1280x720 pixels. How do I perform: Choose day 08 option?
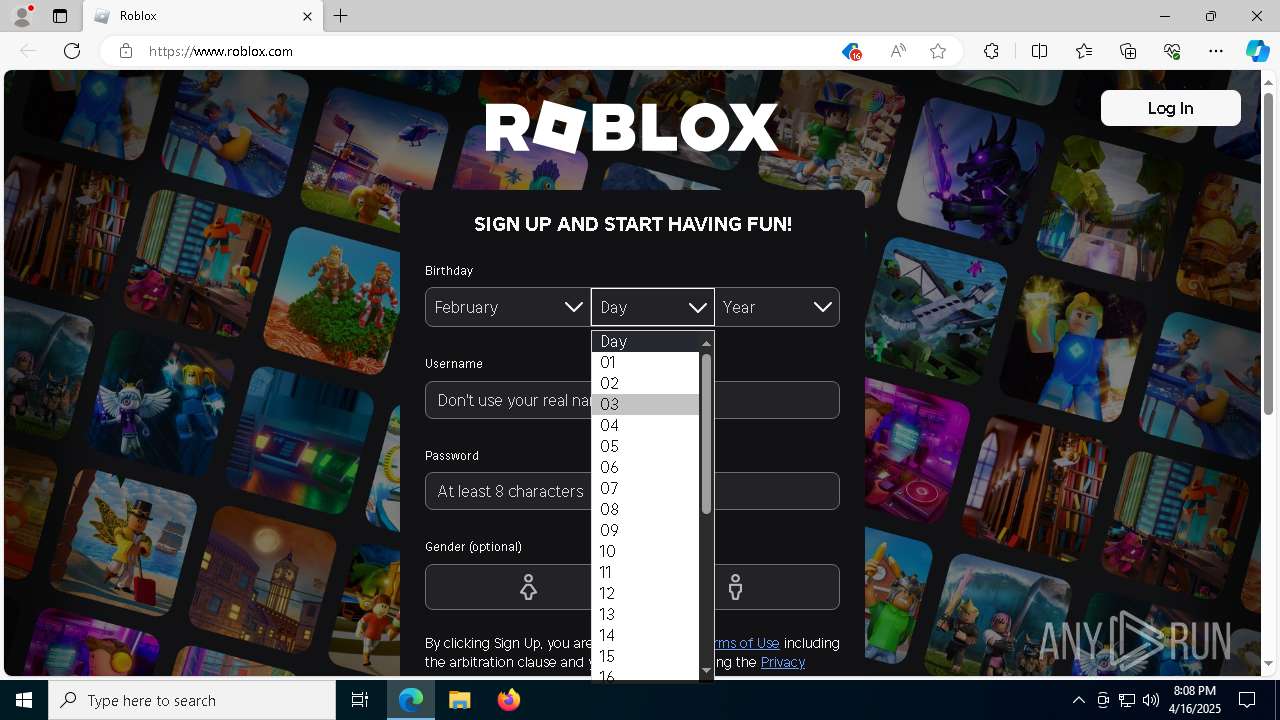[645, 509]
